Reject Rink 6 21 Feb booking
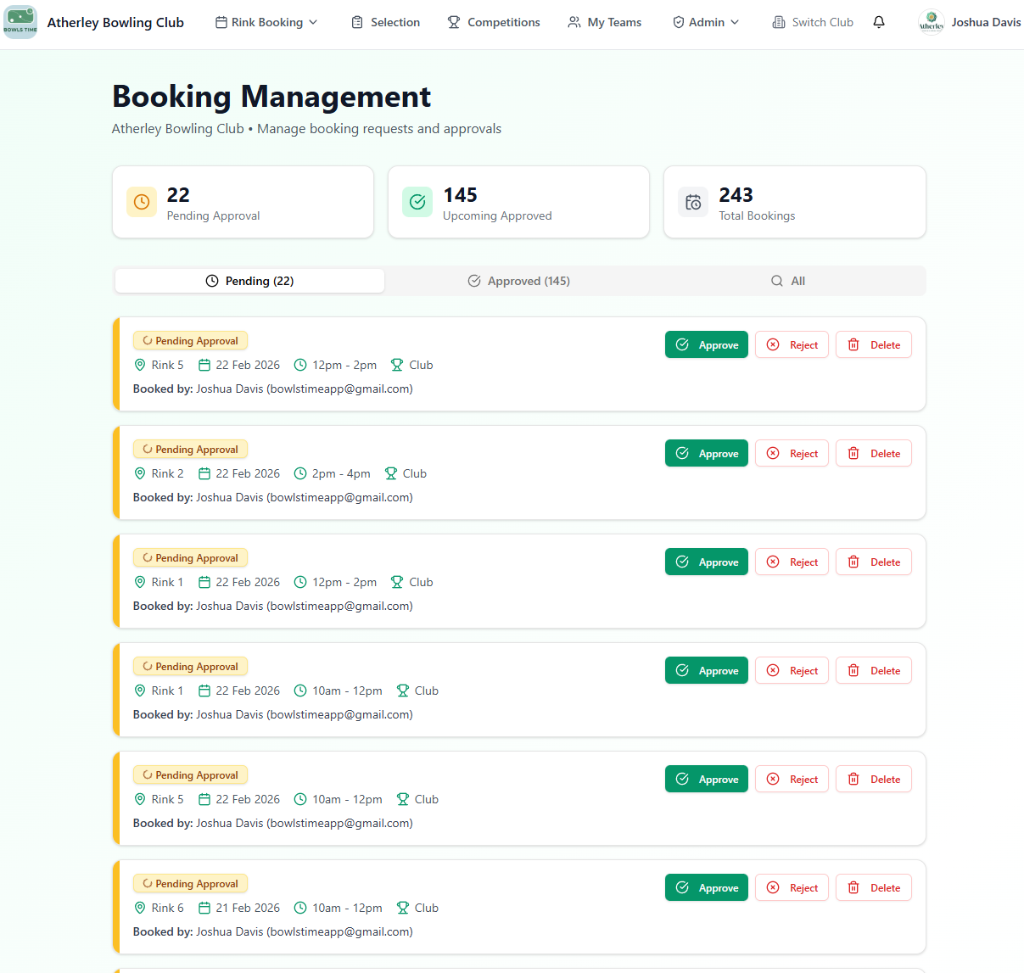1024x973 pixels. 792,887
